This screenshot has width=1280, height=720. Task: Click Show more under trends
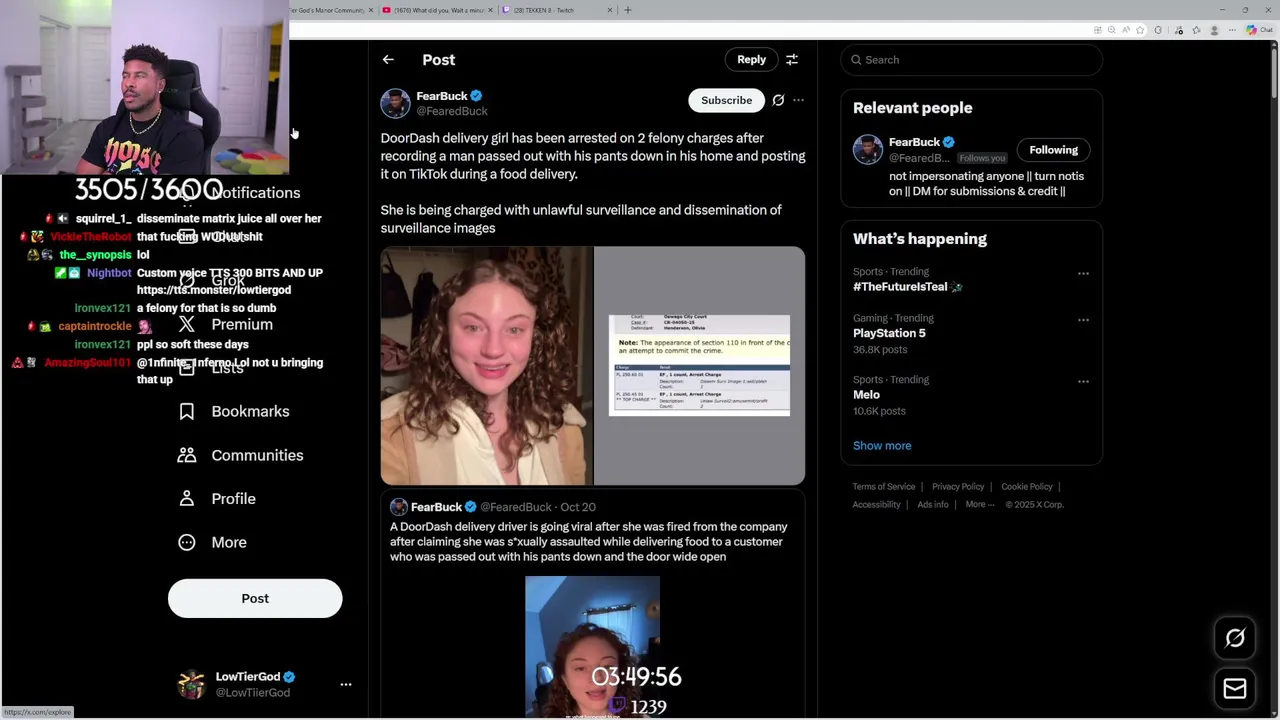point(882,446)
